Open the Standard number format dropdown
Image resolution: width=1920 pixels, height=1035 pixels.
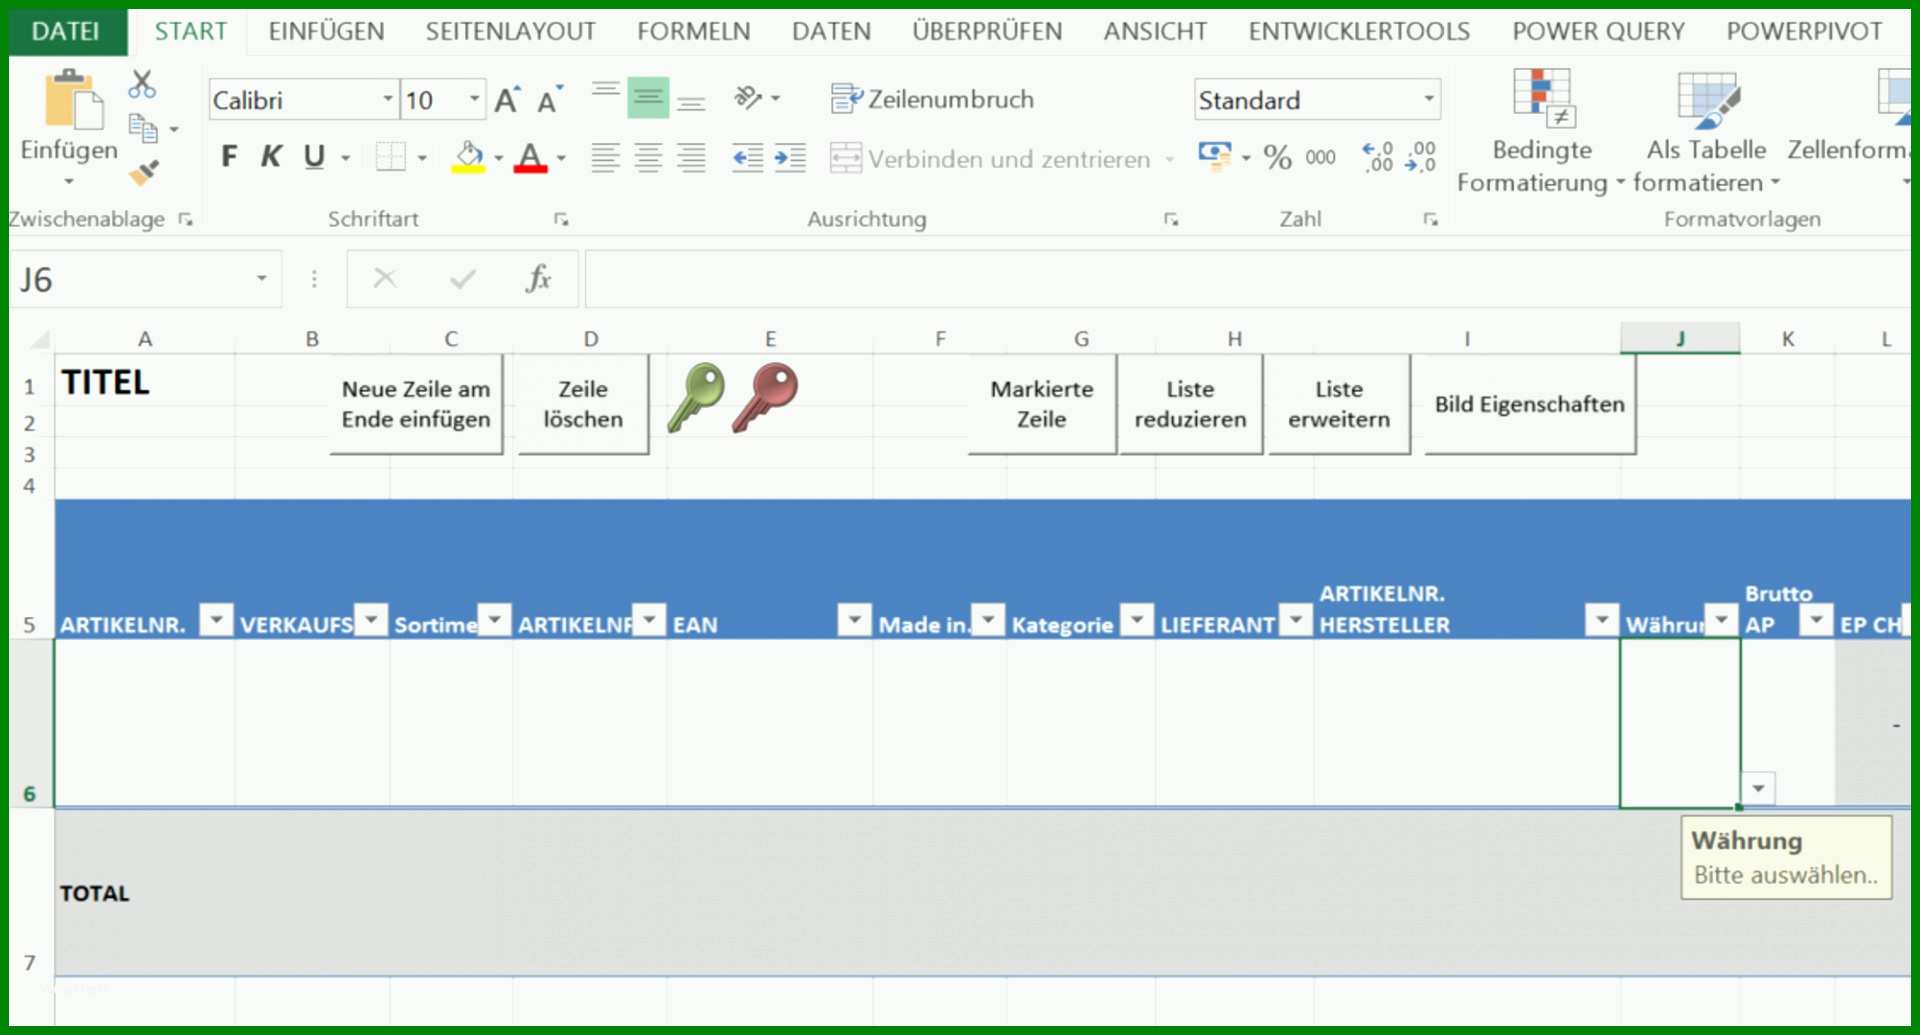(x=1428, y=99)
